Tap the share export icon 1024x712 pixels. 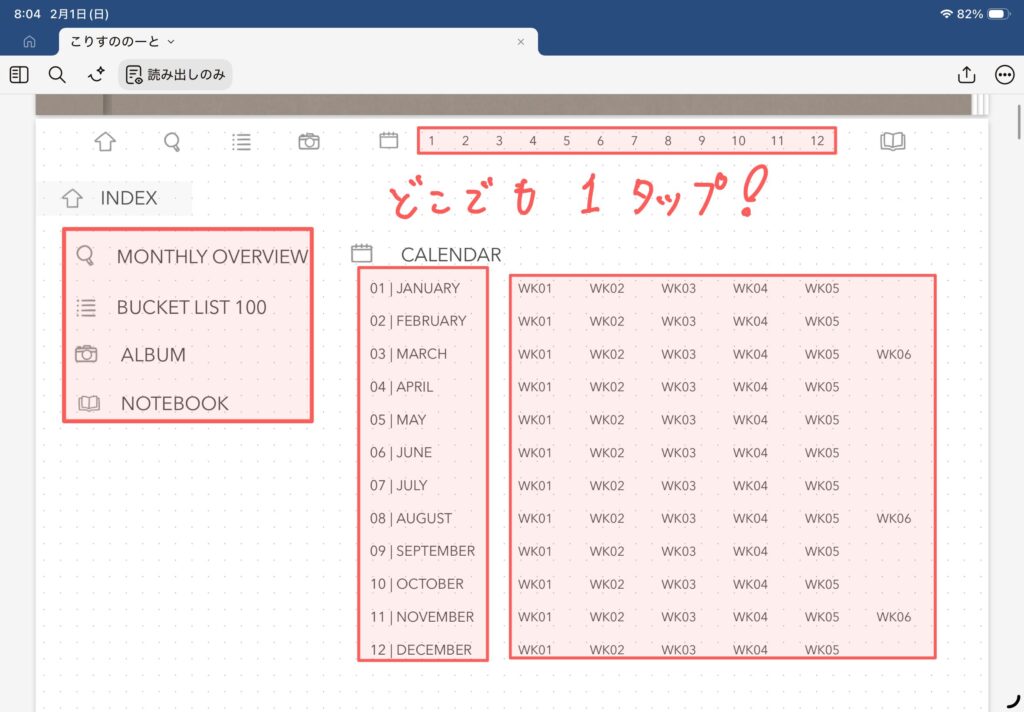966,75
